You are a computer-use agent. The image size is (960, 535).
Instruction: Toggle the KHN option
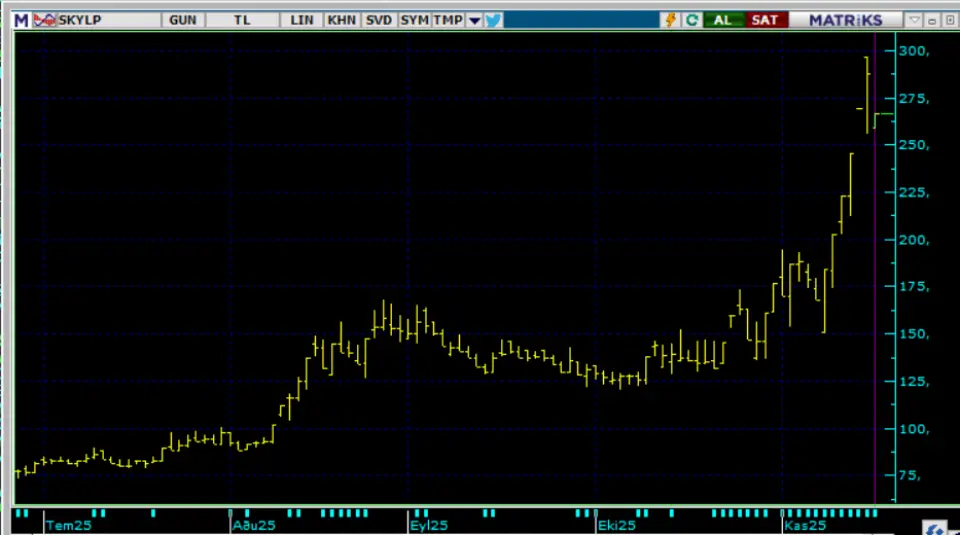(341, 20)
